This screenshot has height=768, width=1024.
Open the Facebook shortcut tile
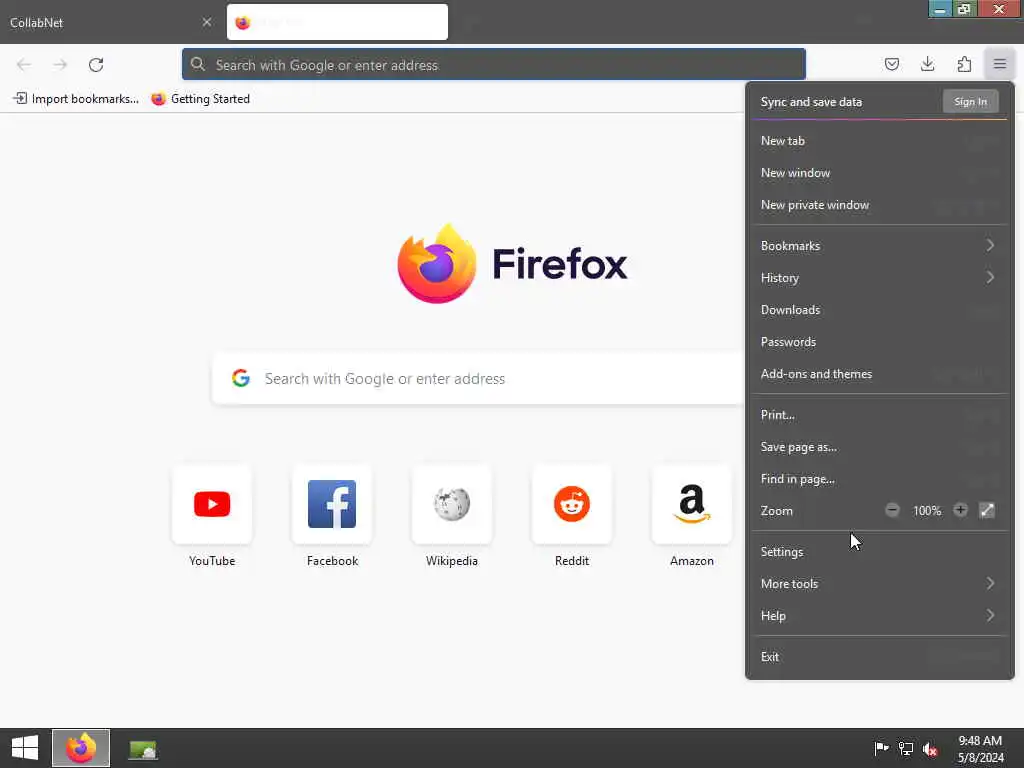(332, 517)
